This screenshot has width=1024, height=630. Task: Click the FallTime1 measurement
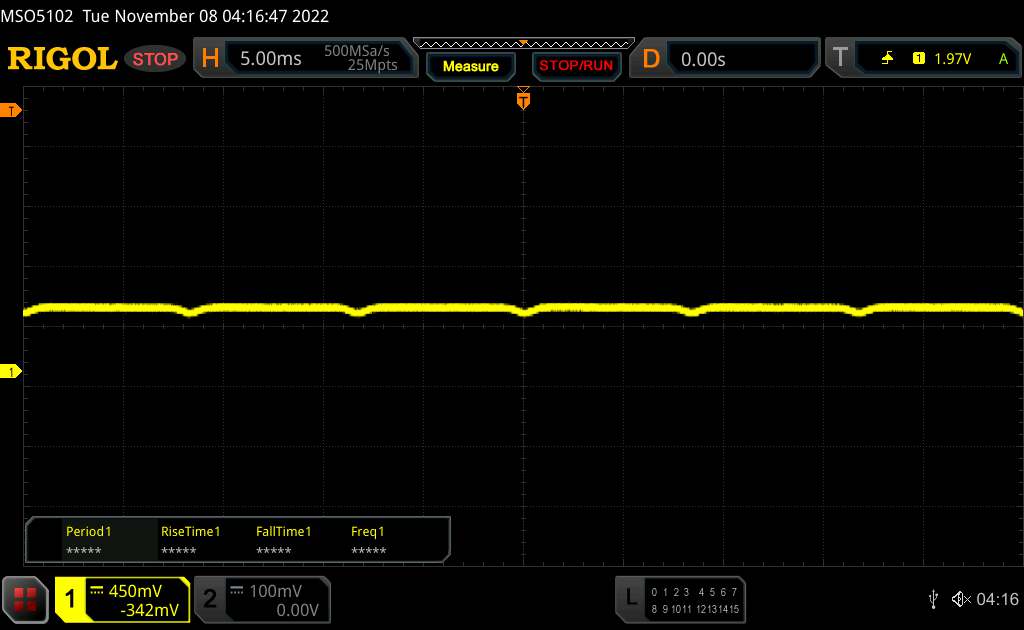(283, 541)
